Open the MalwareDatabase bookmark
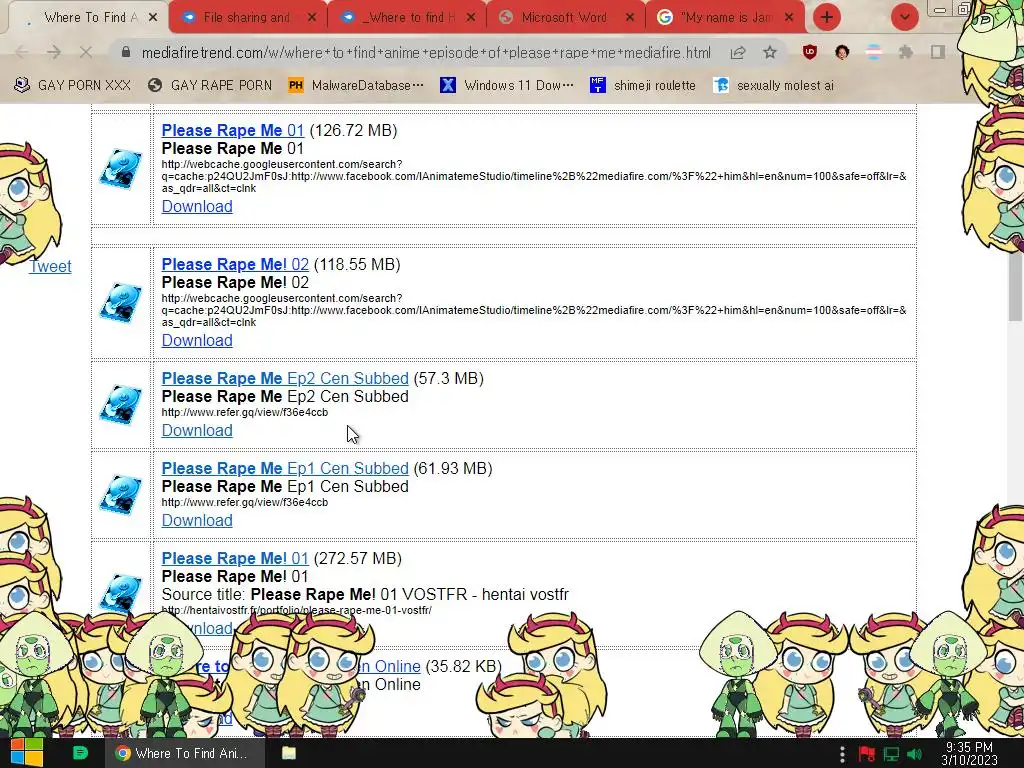This screenshot has height=768, width=1024. coord(356,85)
